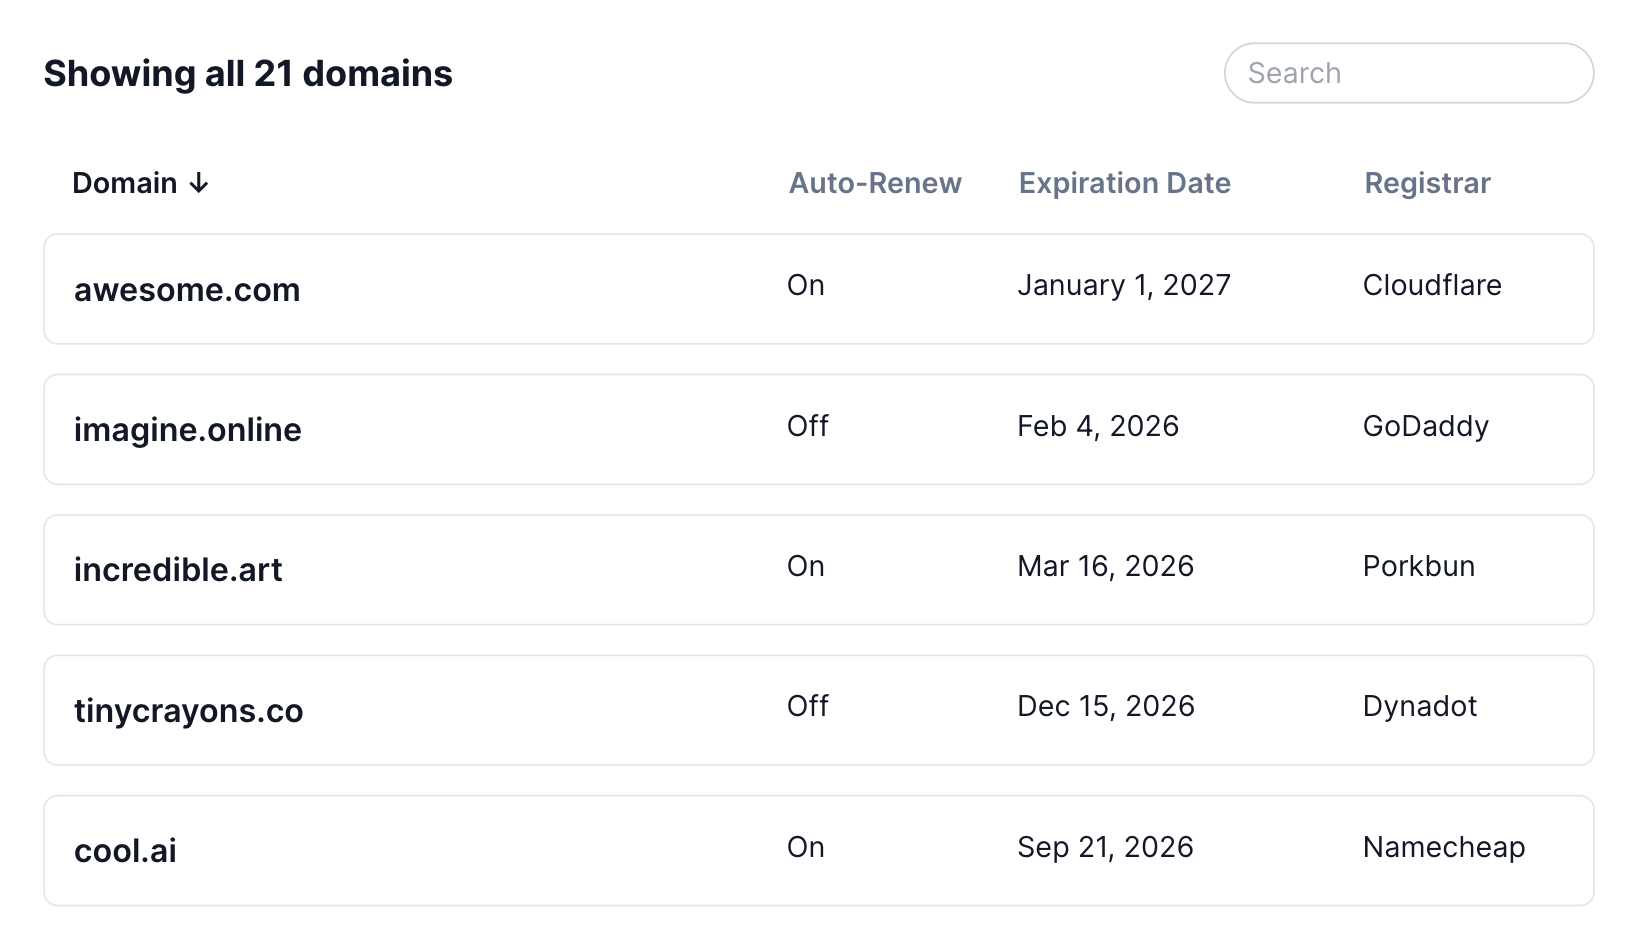Click the Search input field

point(1408,73)
